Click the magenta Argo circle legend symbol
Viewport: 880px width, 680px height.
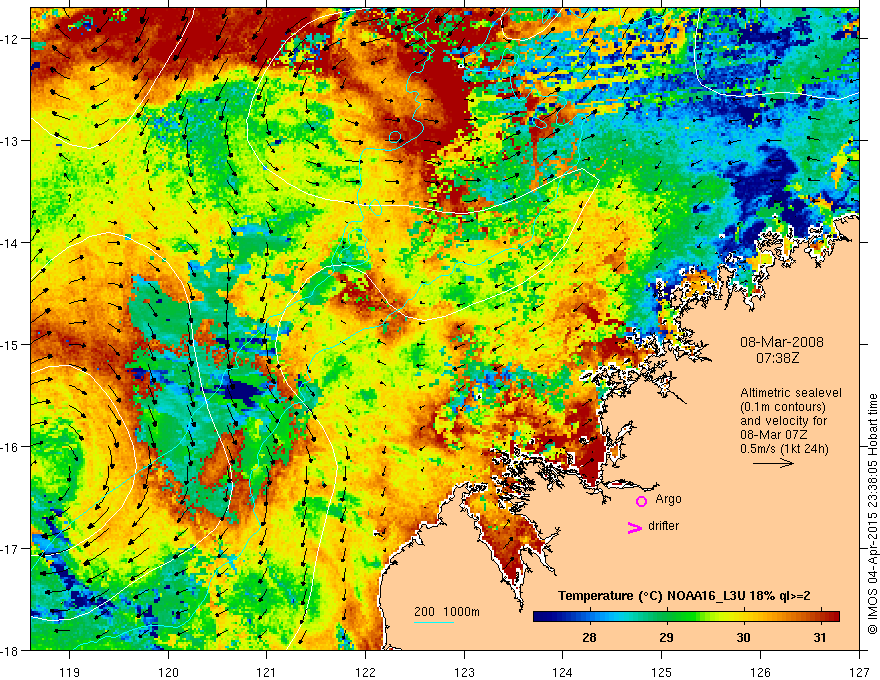[x=641, y=501]
